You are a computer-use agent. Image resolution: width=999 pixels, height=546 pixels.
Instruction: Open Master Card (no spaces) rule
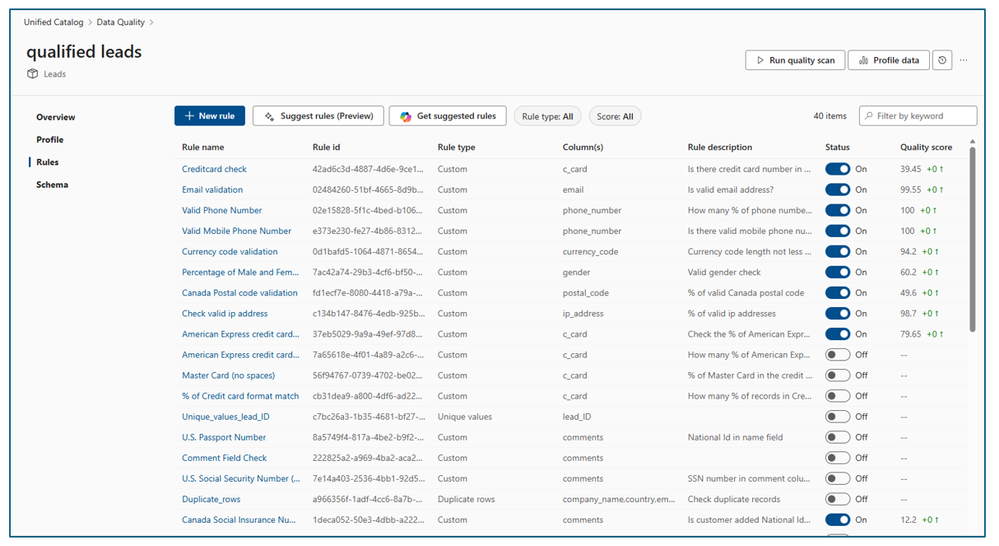click(x=228, y=375)
